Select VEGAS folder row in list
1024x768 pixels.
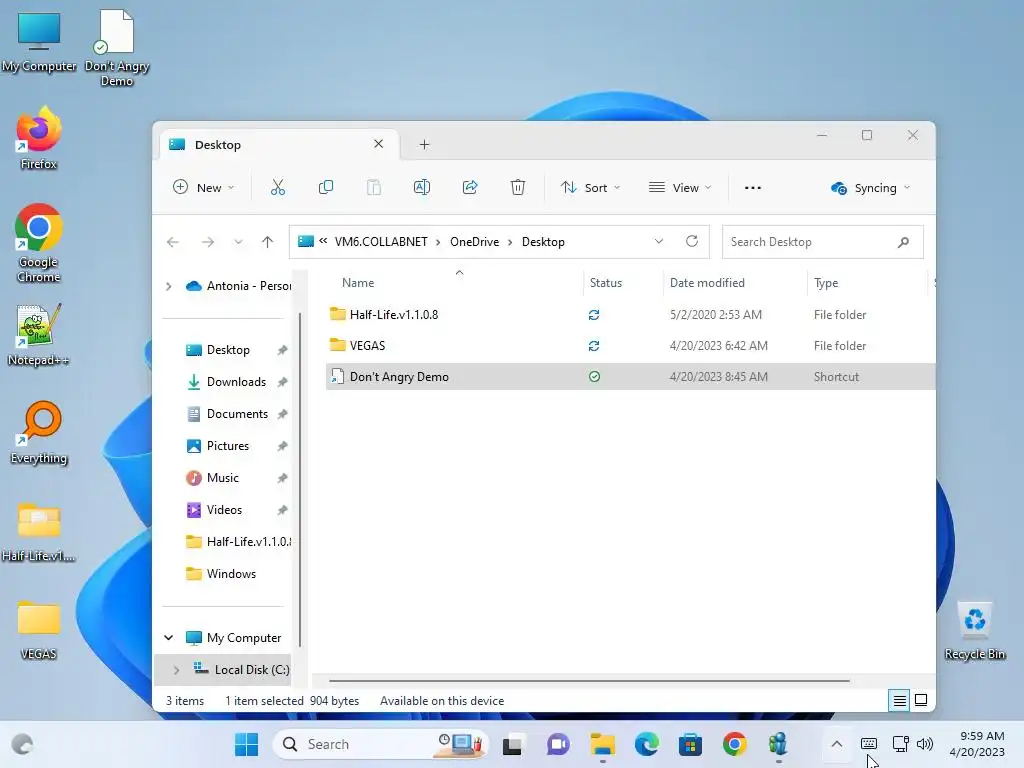630,345
